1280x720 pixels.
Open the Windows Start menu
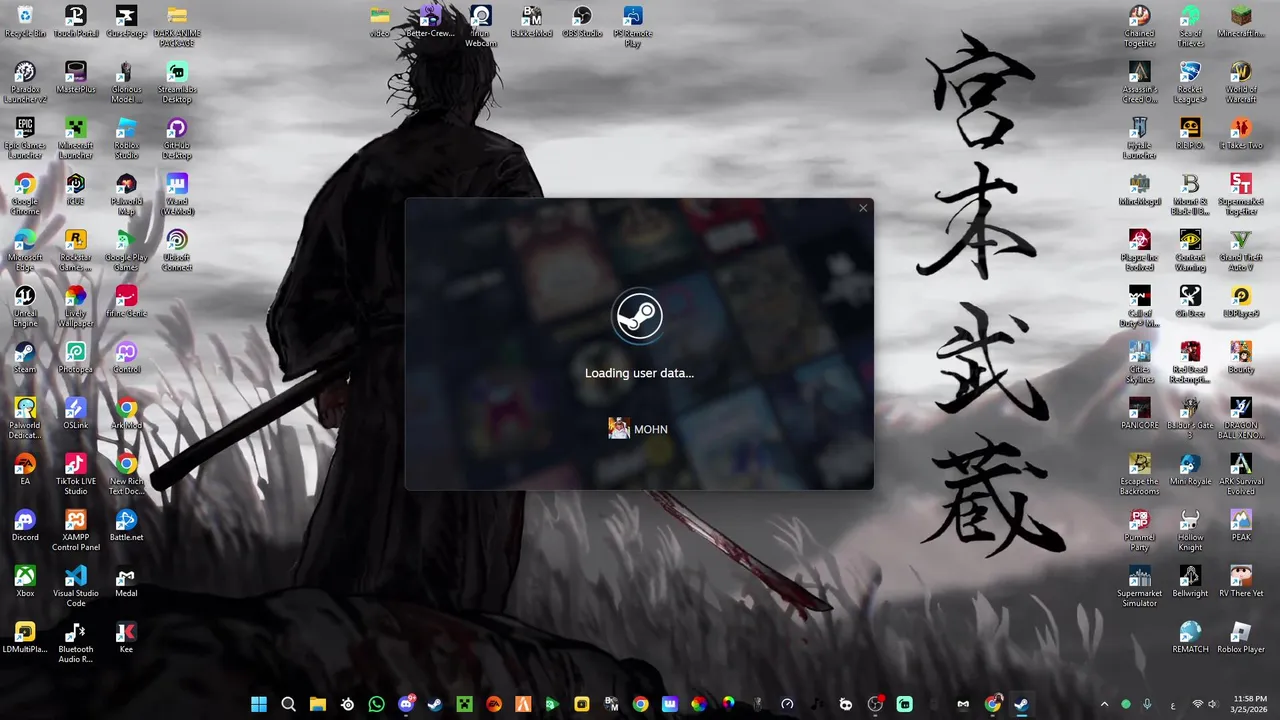pos(259,704)
